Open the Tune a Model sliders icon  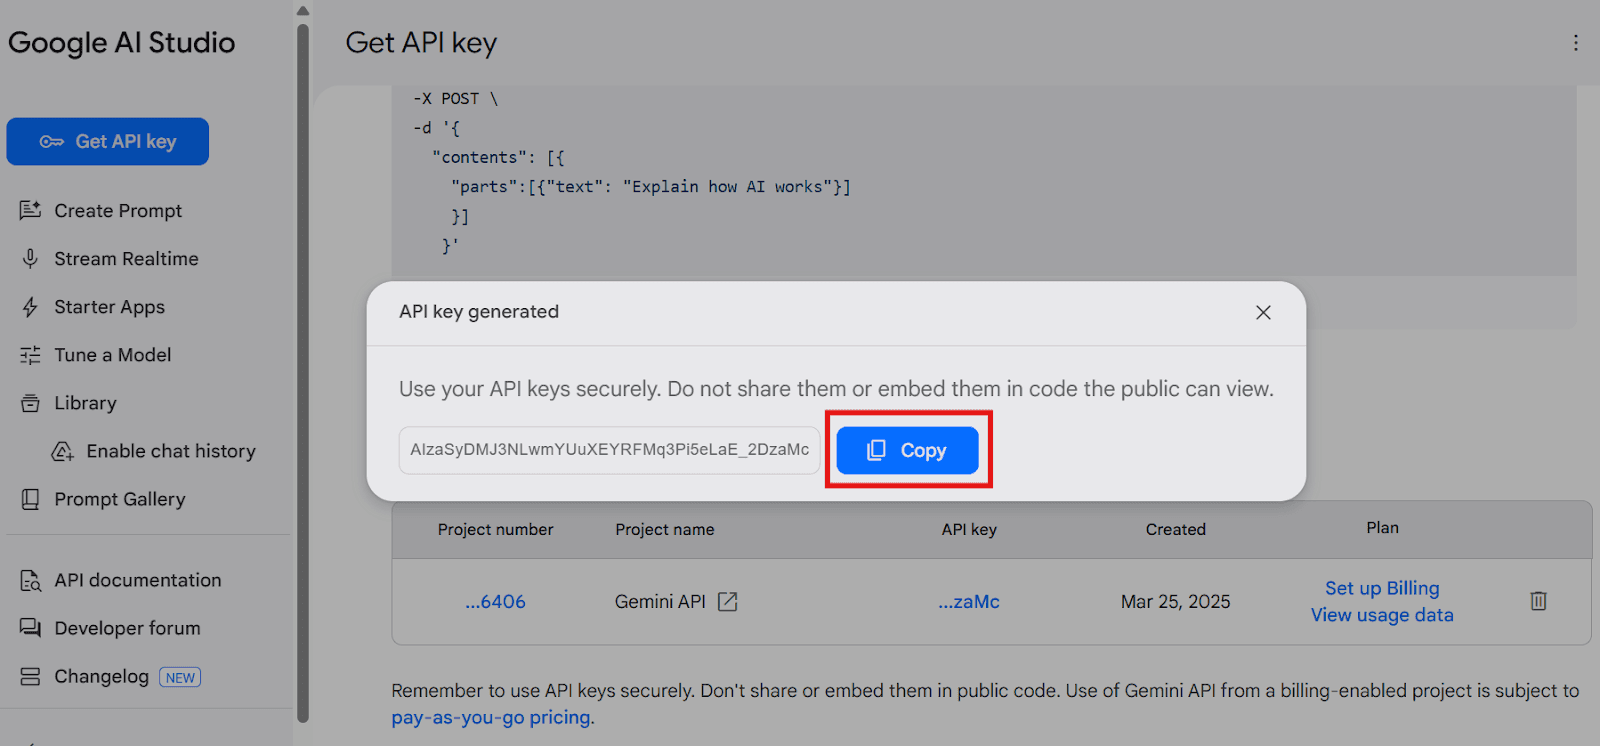[x=31, y=355]
